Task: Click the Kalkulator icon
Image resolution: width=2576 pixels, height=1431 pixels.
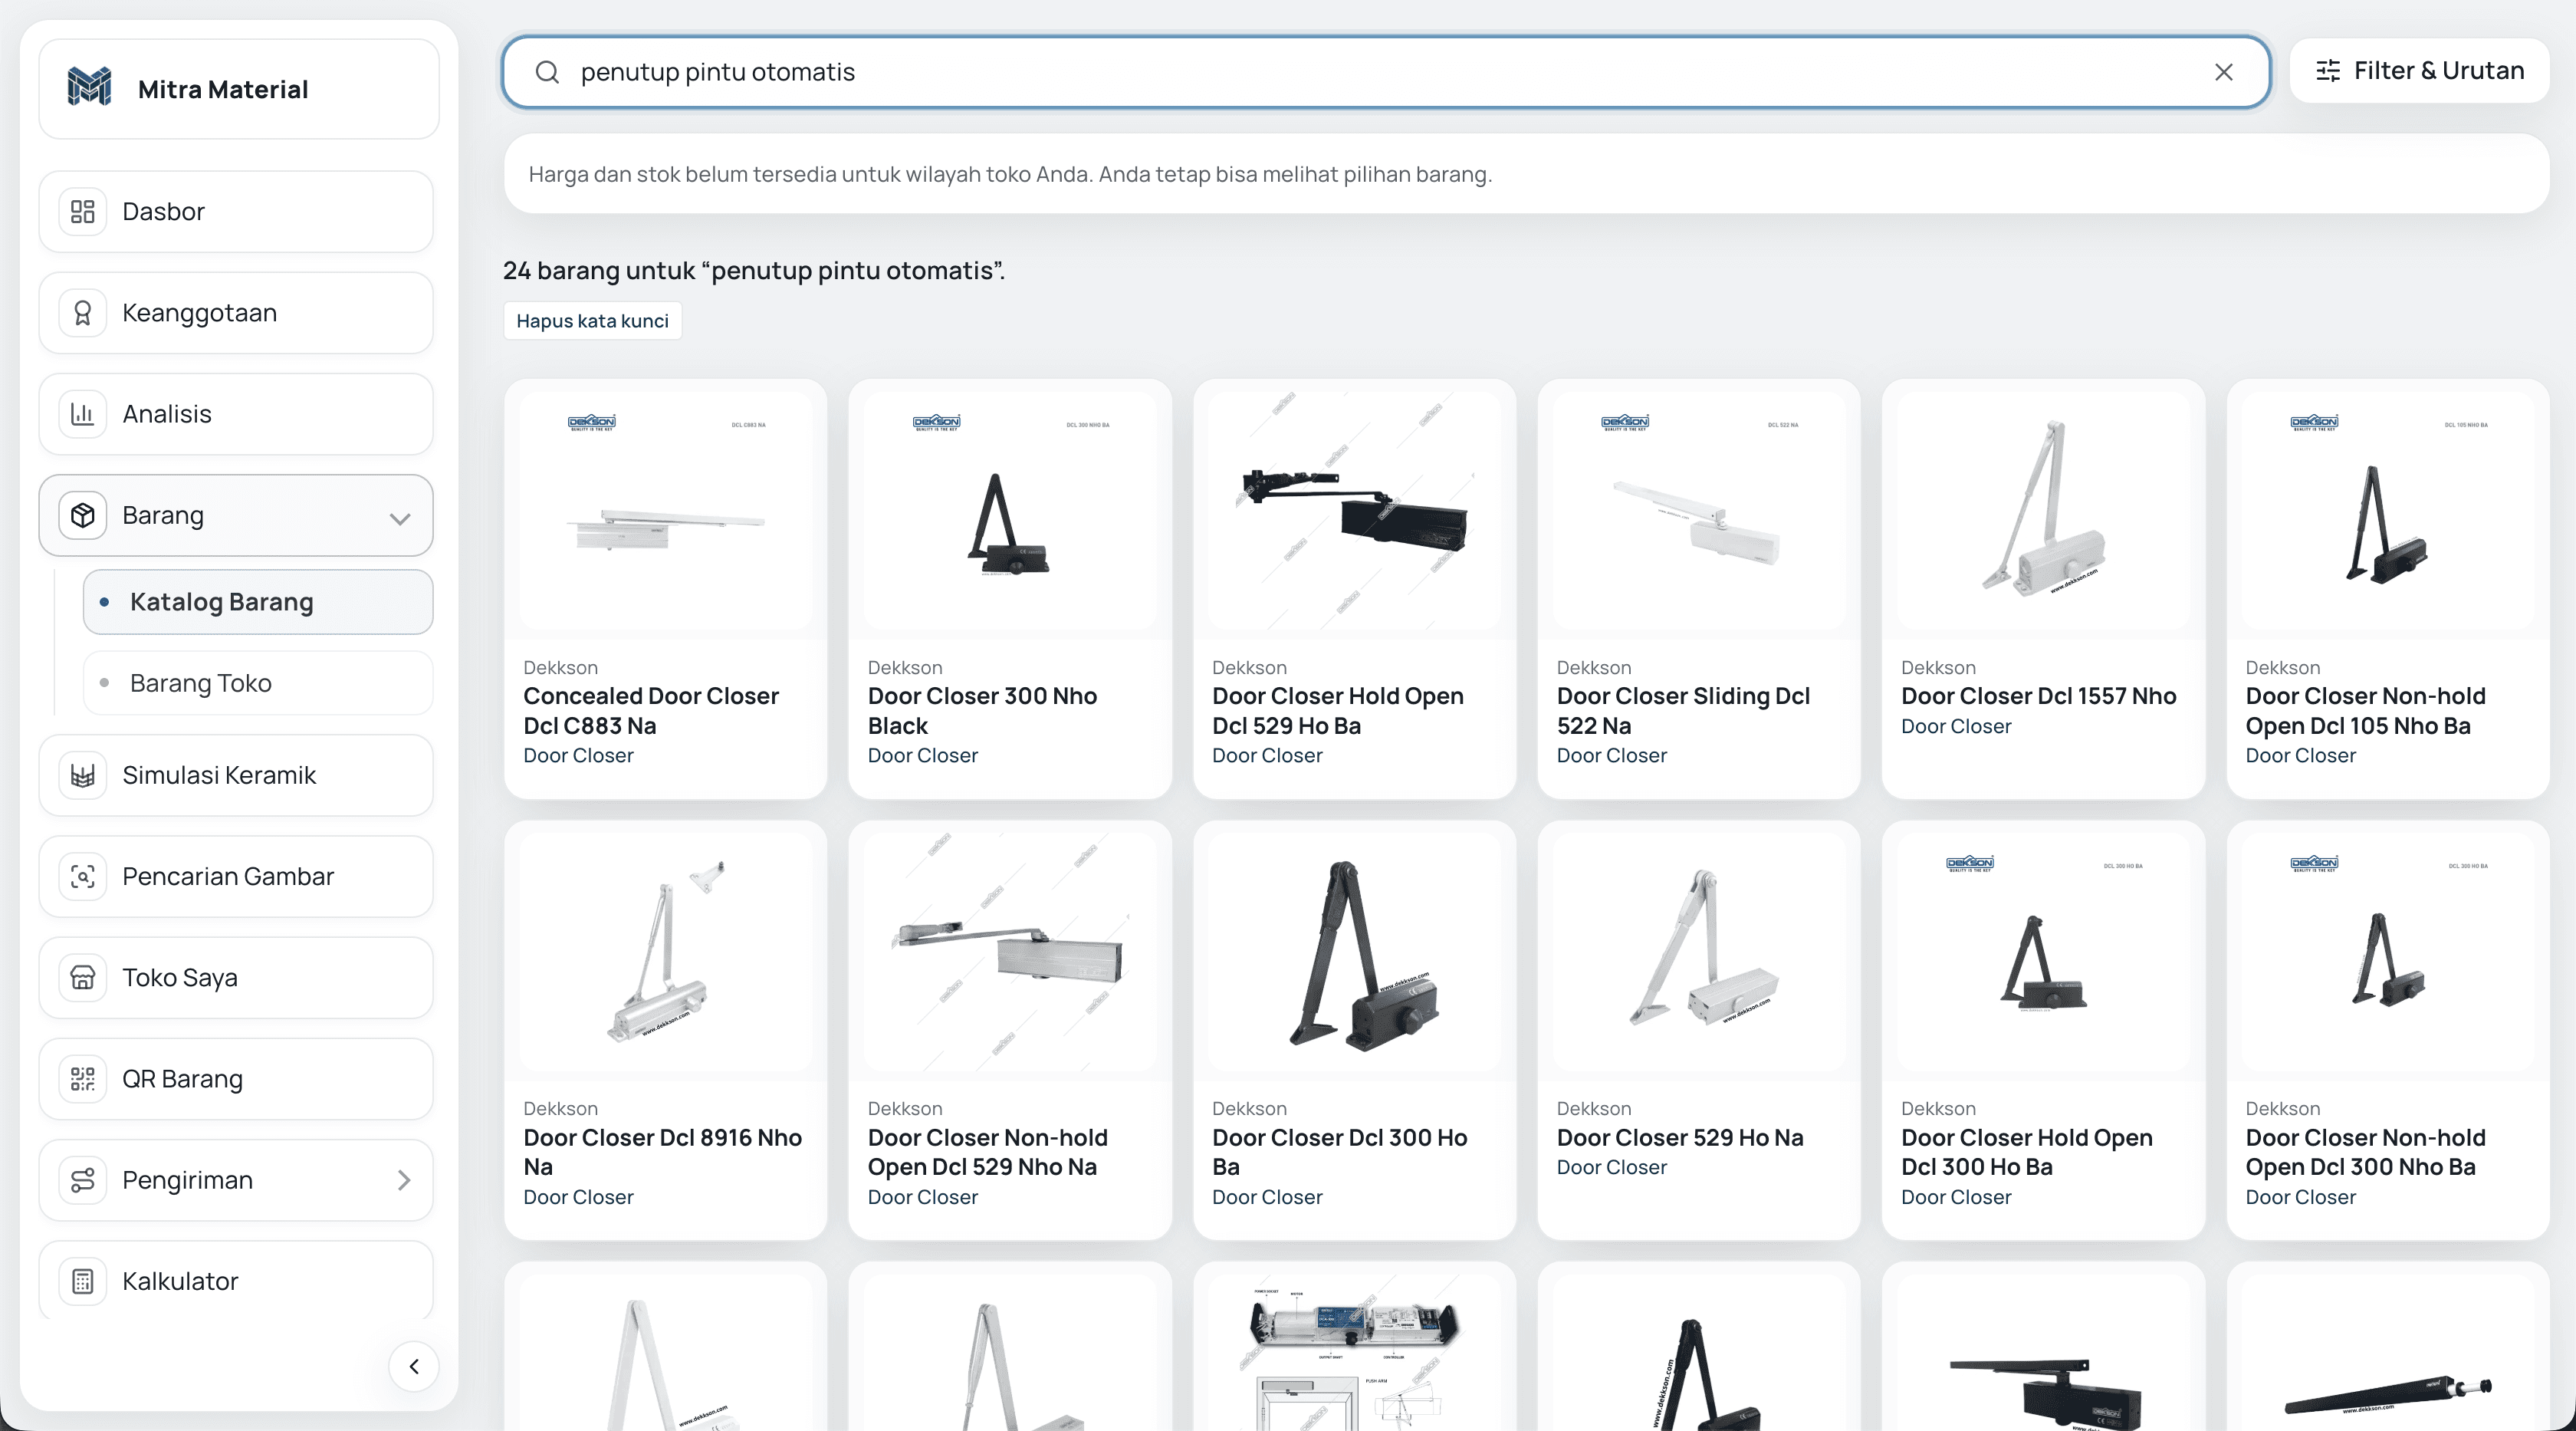Action: 83,1281
